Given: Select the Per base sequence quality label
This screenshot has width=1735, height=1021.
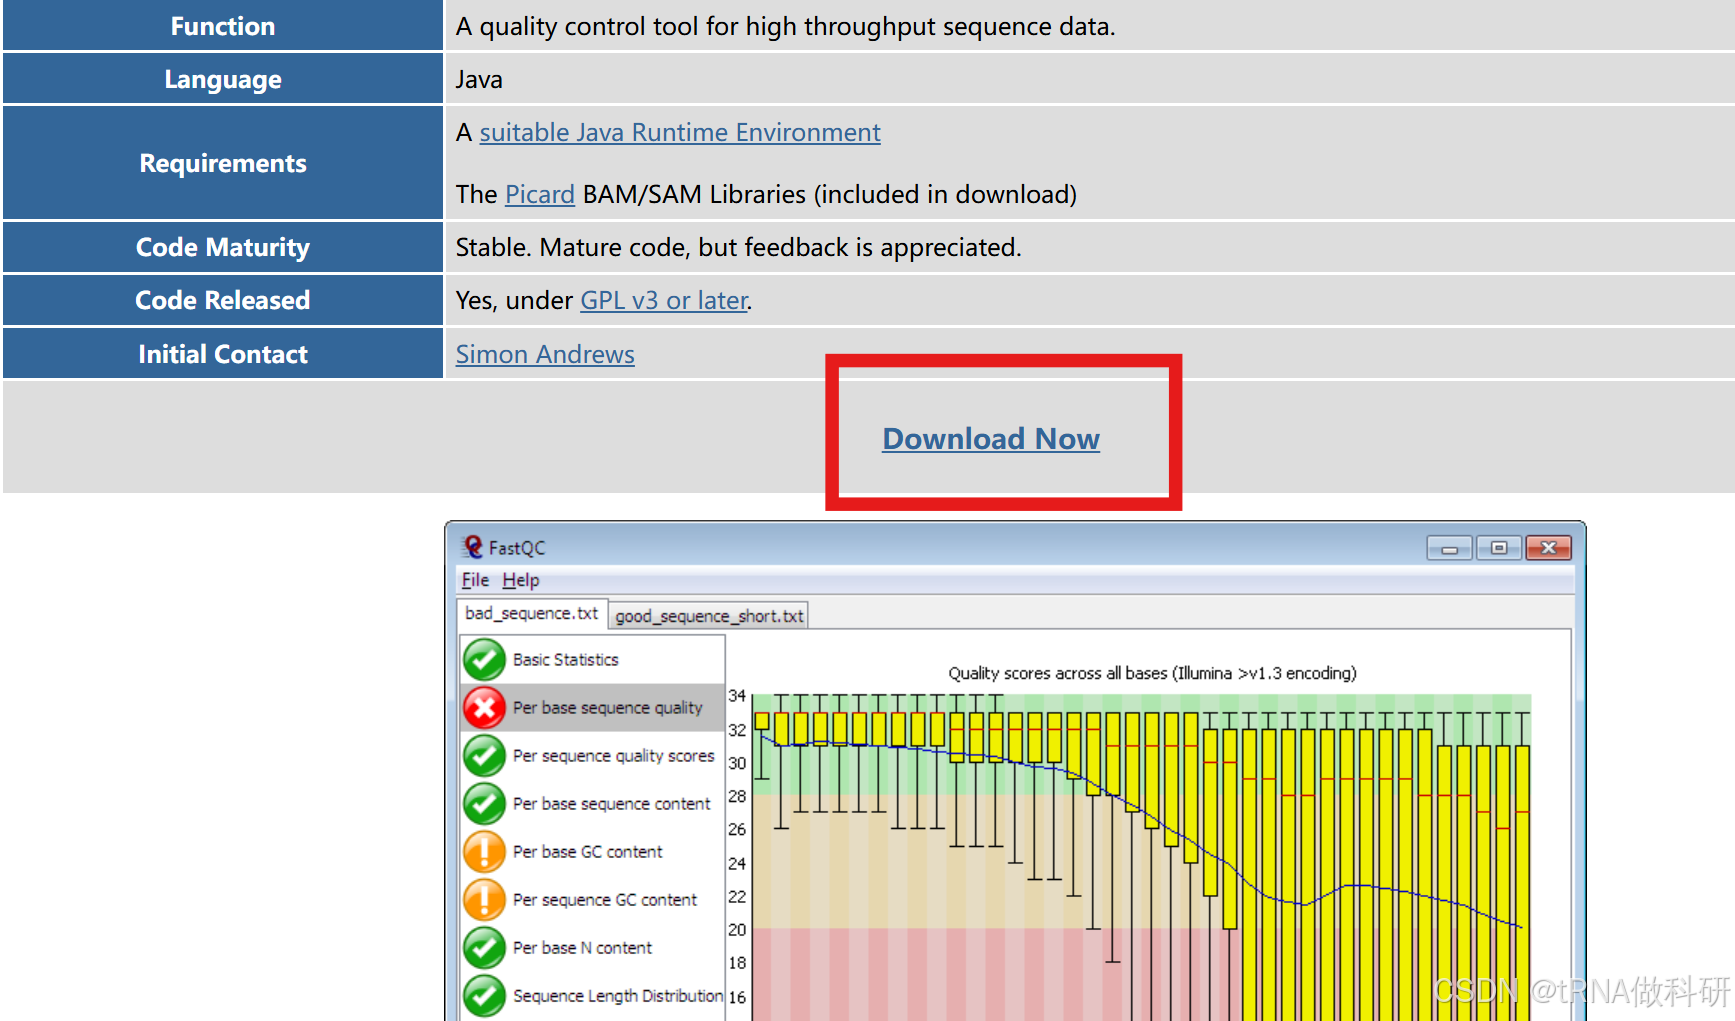Looking at the screenshot, I should (607, 708).
